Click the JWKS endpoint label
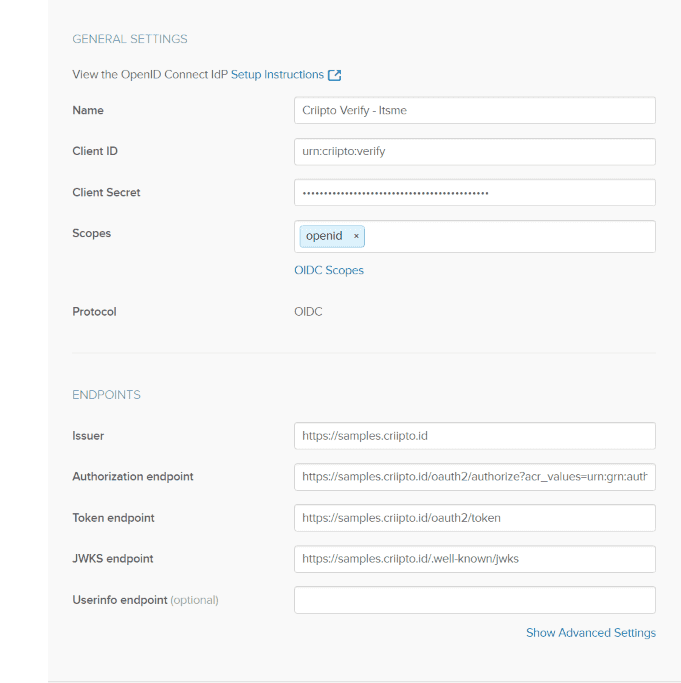The image size is (681, 683). point(112,559)
